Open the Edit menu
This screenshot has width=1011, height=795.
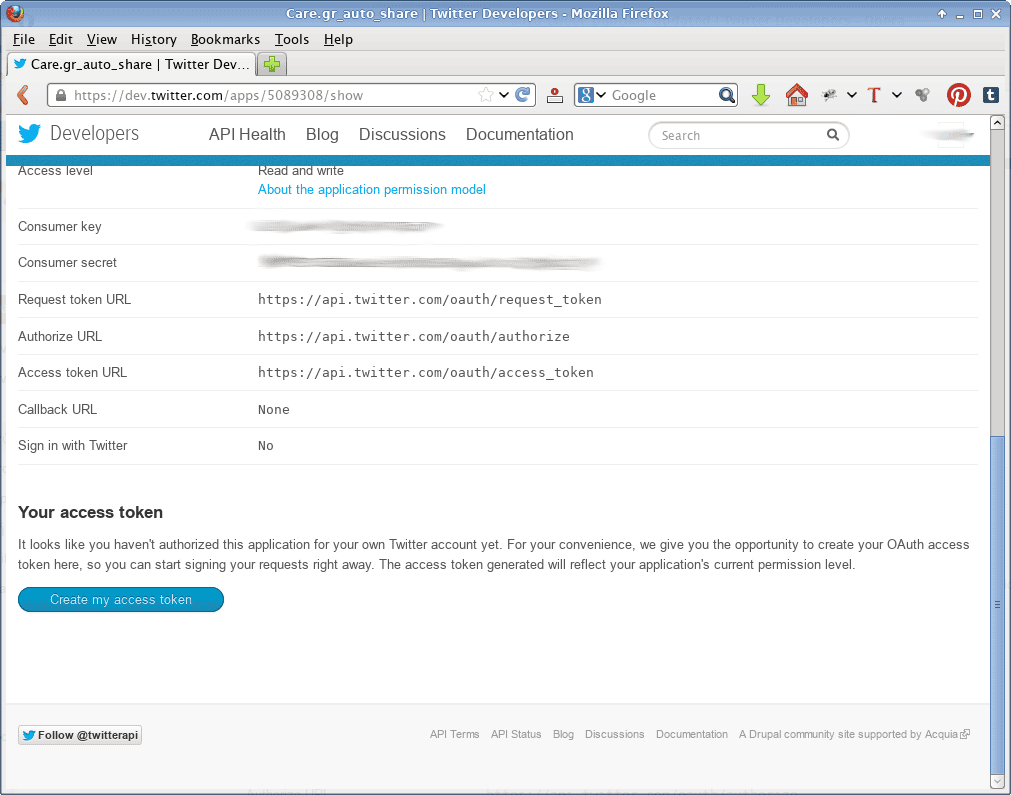(x=61, y=39)
